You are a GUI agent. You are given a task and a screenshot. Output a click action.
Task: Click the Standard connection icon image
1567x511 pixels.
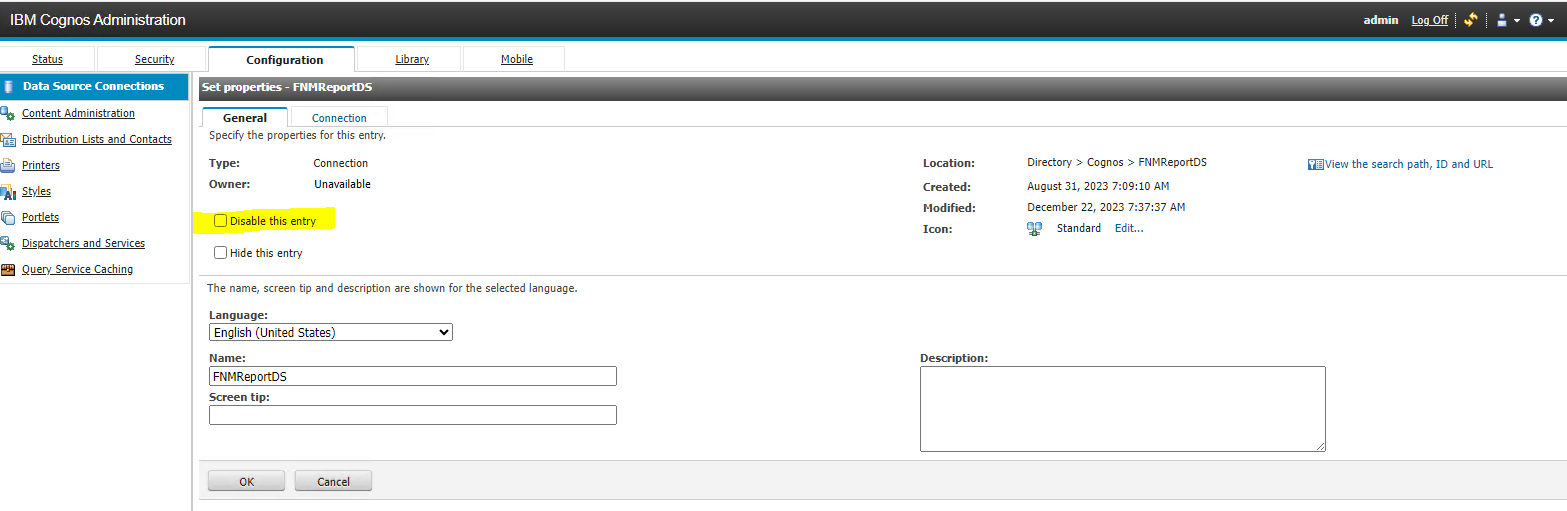coord(1035,229)
